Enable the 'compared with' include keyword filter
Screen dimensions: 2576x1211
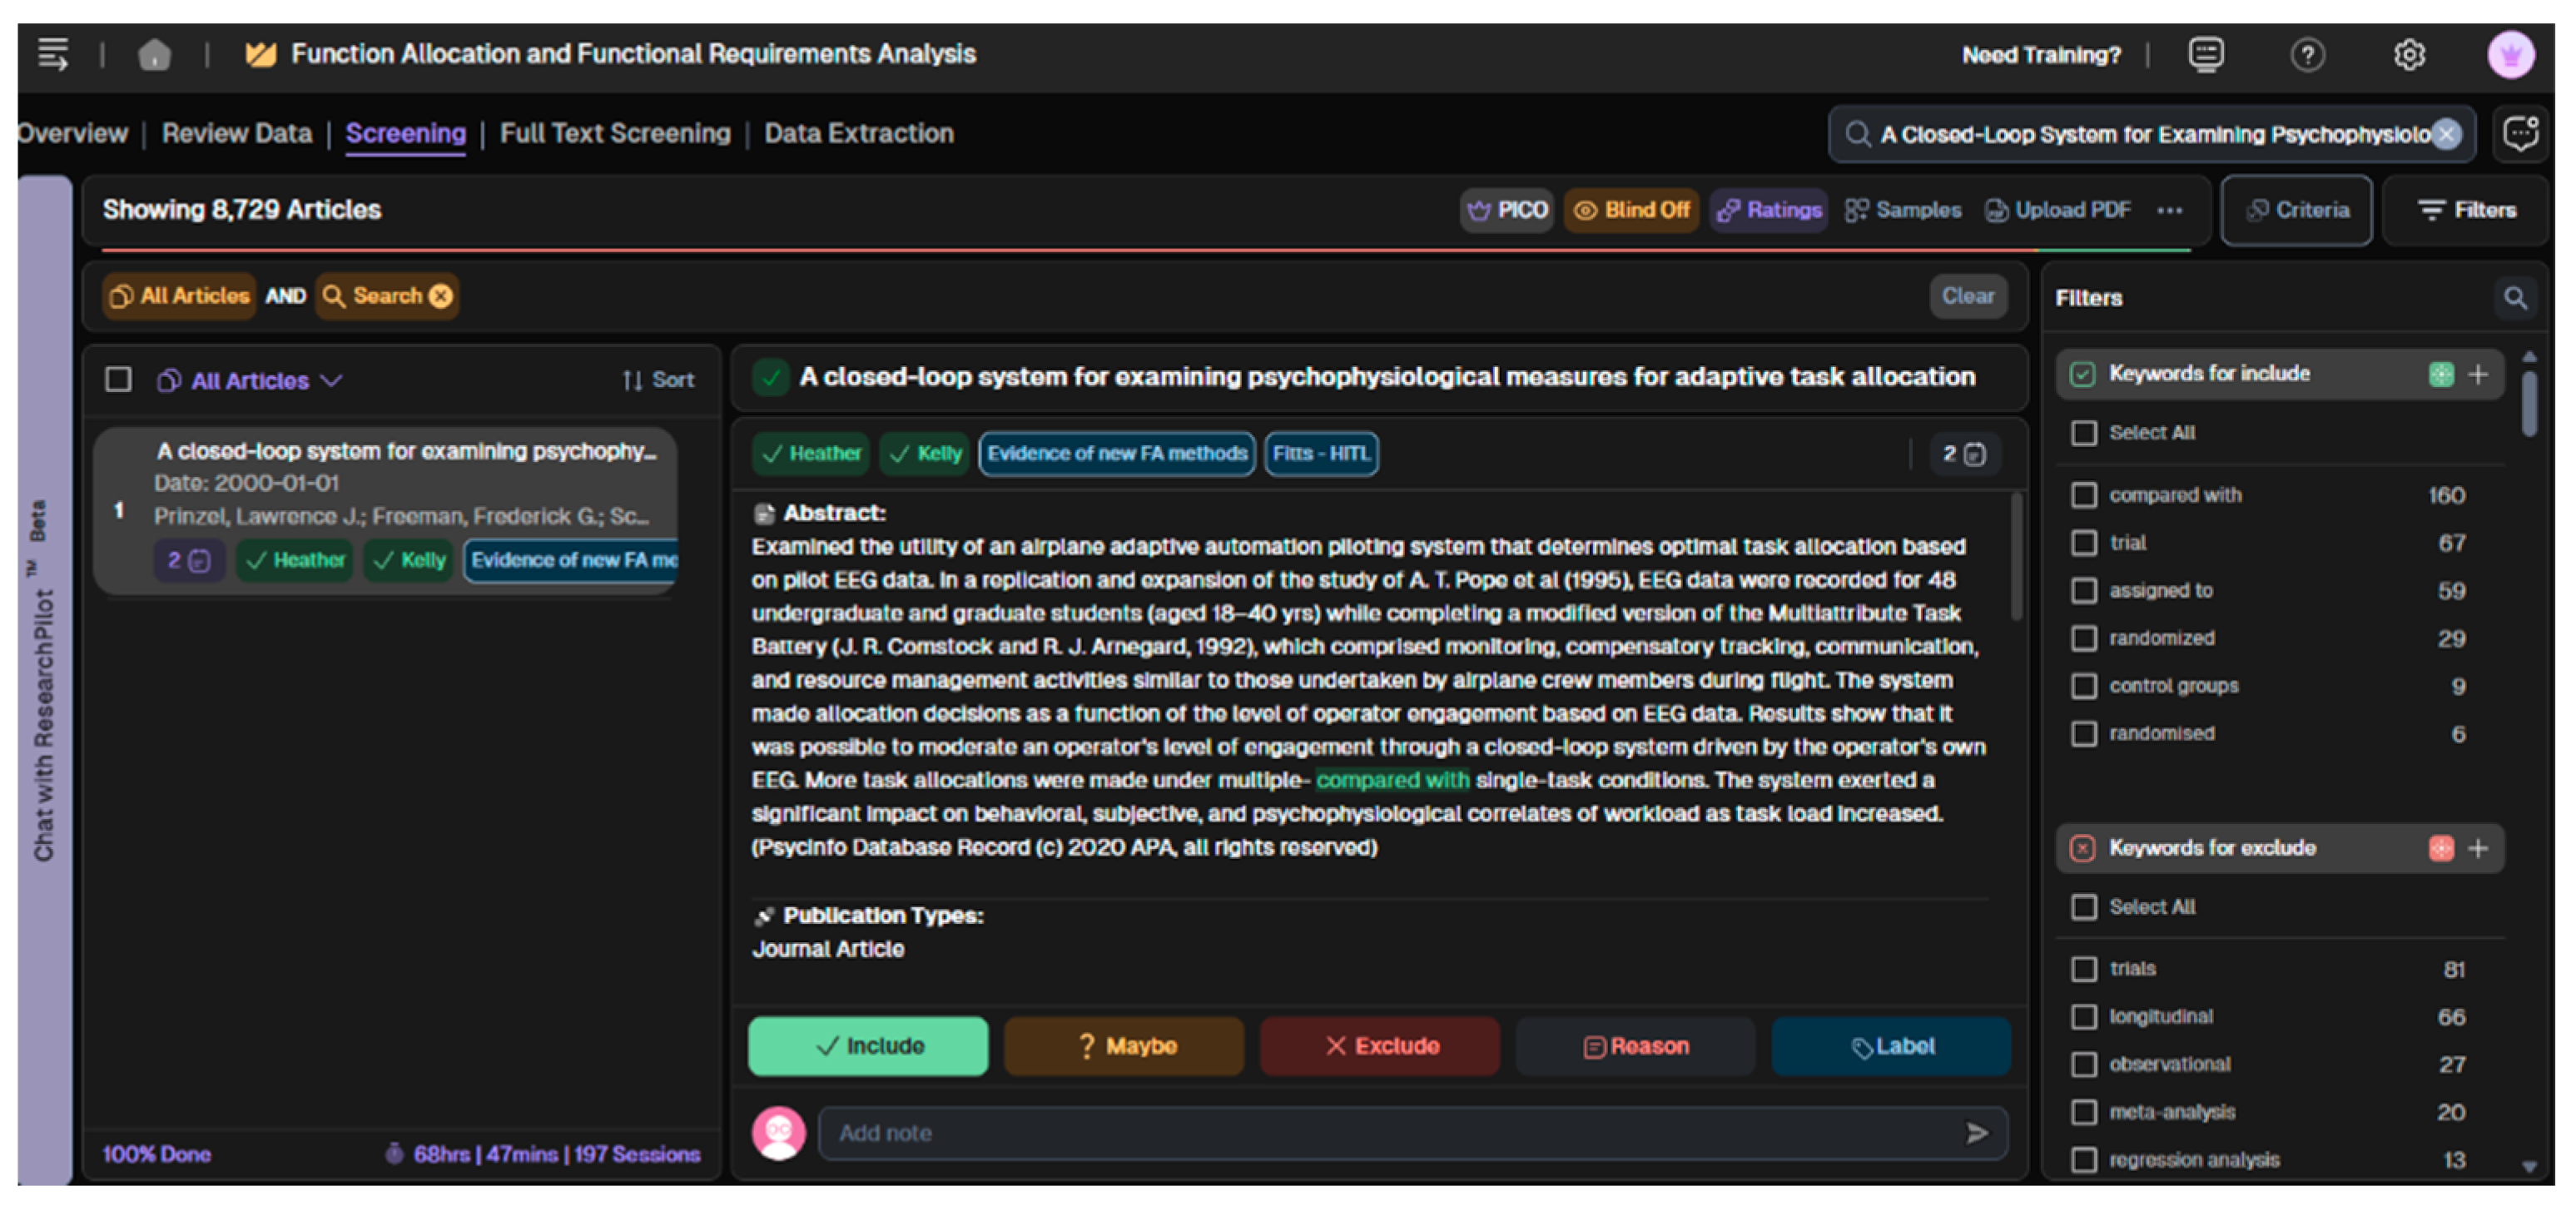tap(2085, 495)
